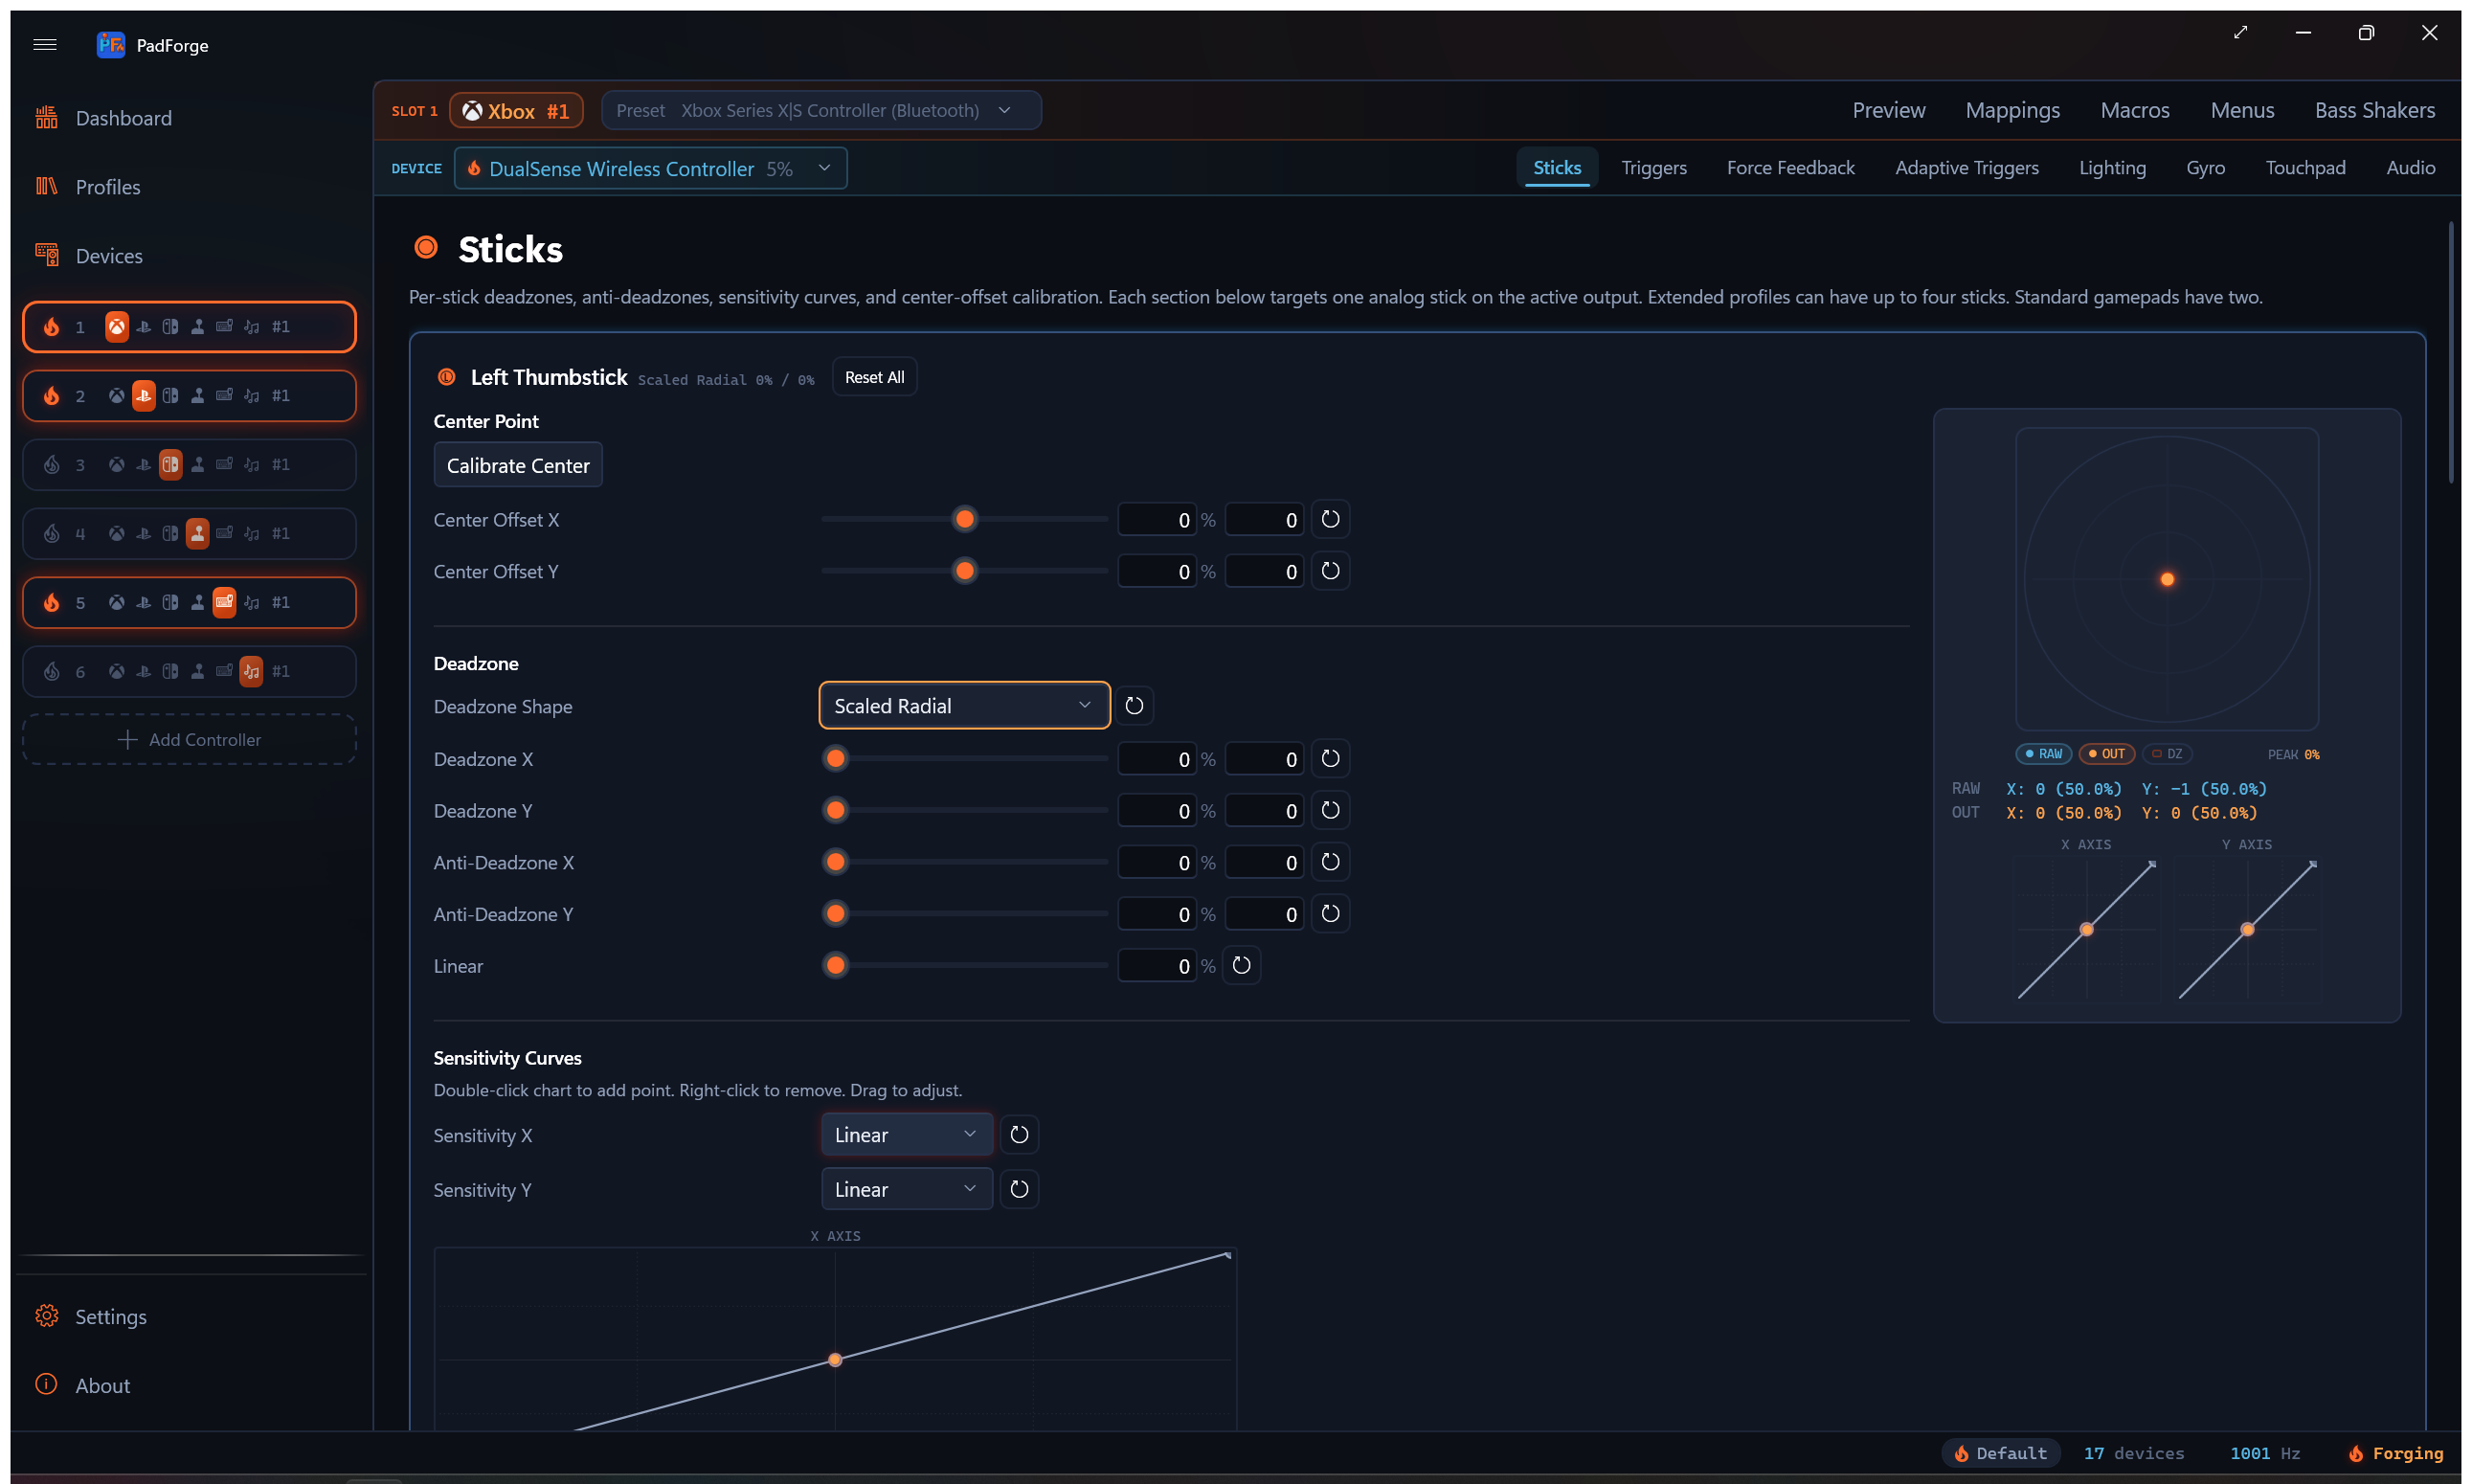
Task: Click the Forging status indicator
Action: point(2395,1454)
